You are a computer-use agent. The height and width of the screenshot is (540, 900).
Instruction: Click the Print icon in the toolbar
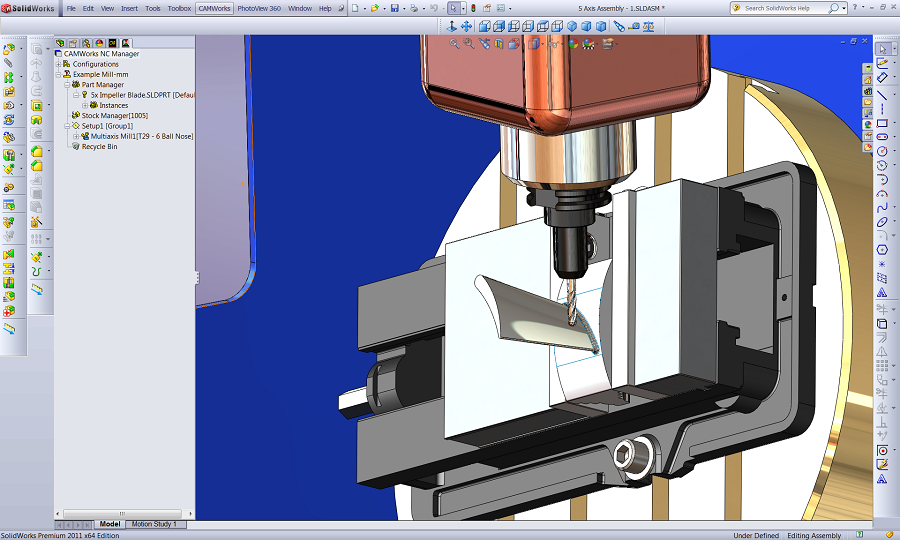(413, 8)
